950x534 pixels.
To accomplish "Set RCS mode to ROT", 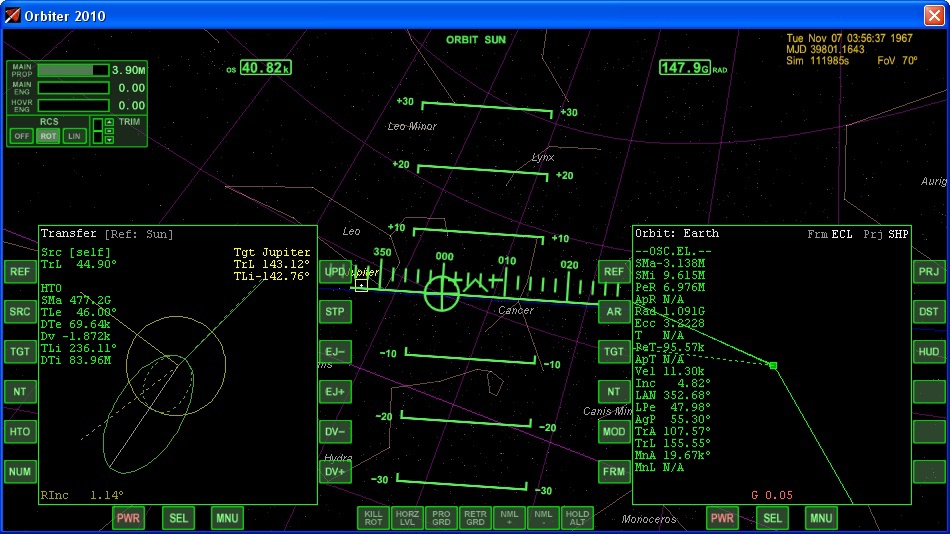I will pyautogui.click(x=48, y=136).
